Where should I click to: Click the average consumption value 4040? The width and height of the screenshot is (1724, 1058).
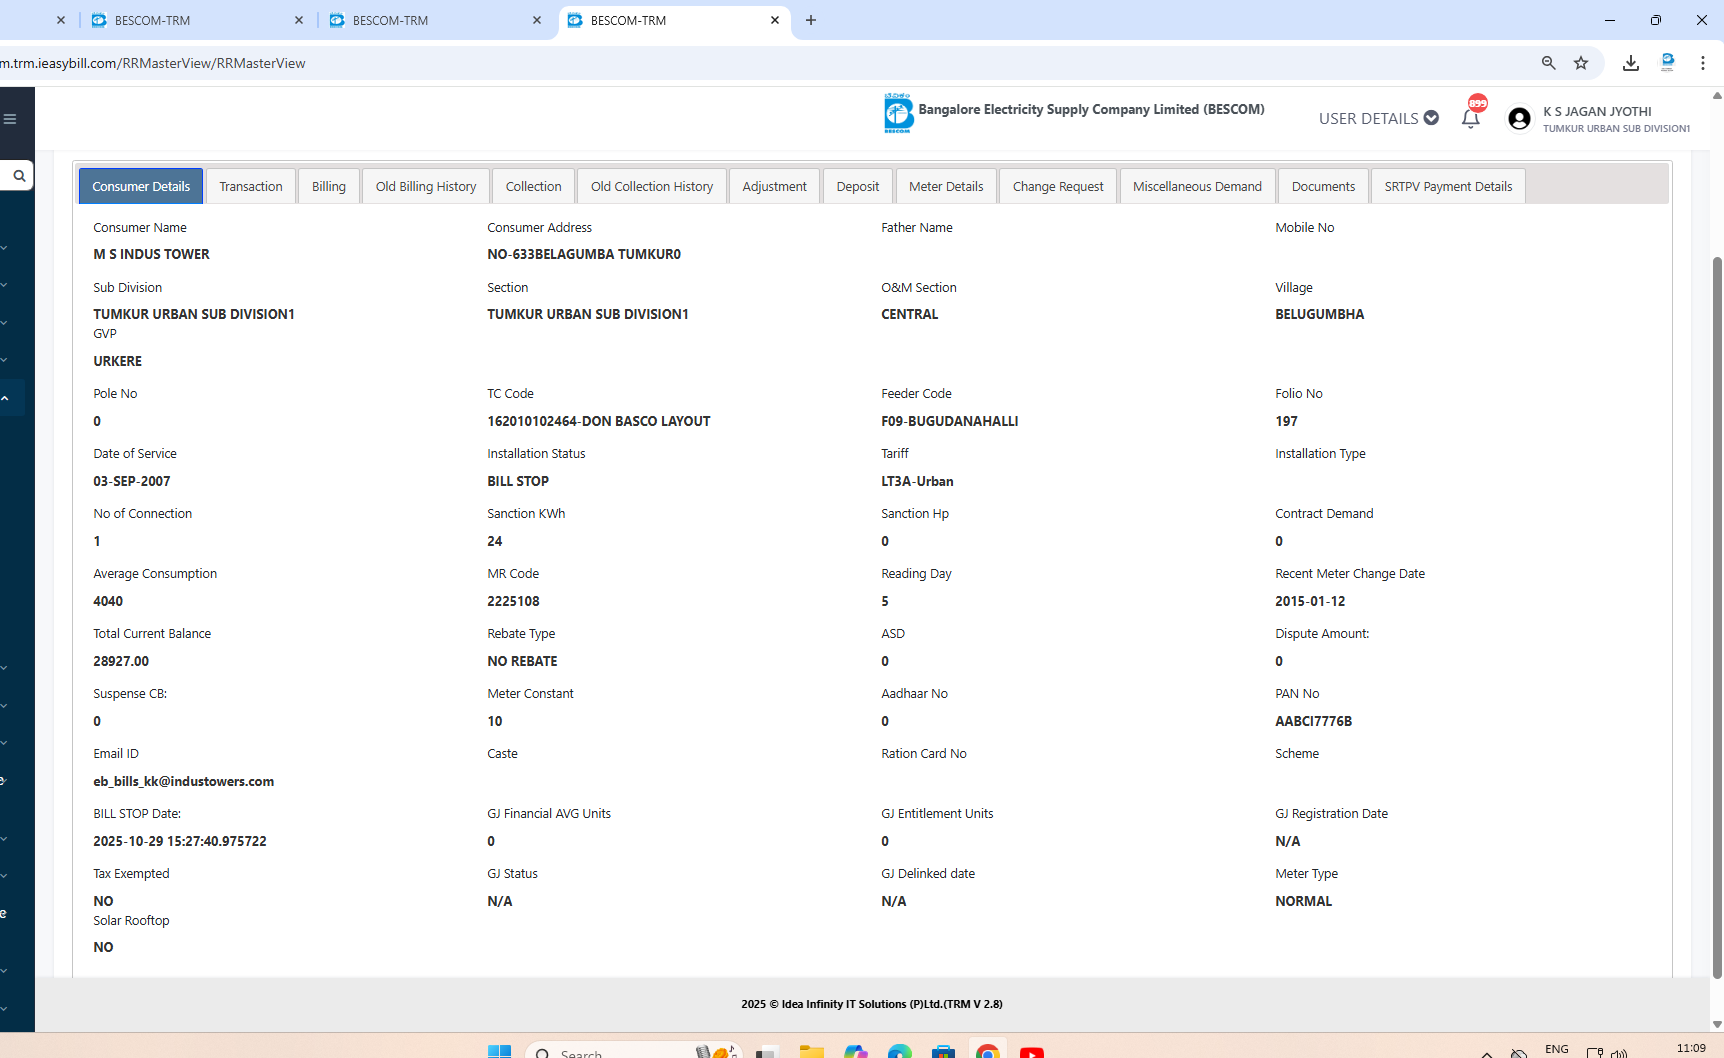(x=108, y=601)
